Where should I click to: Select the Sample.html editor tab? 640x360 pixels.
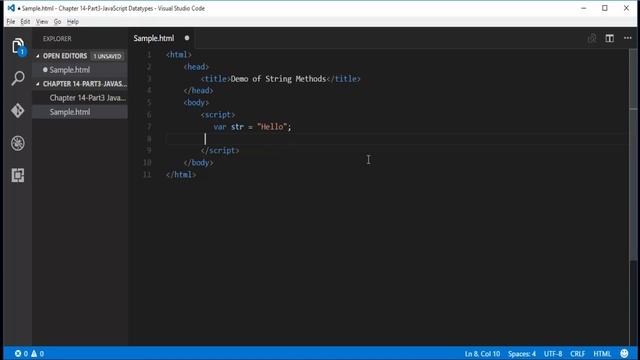coord(162,38)
